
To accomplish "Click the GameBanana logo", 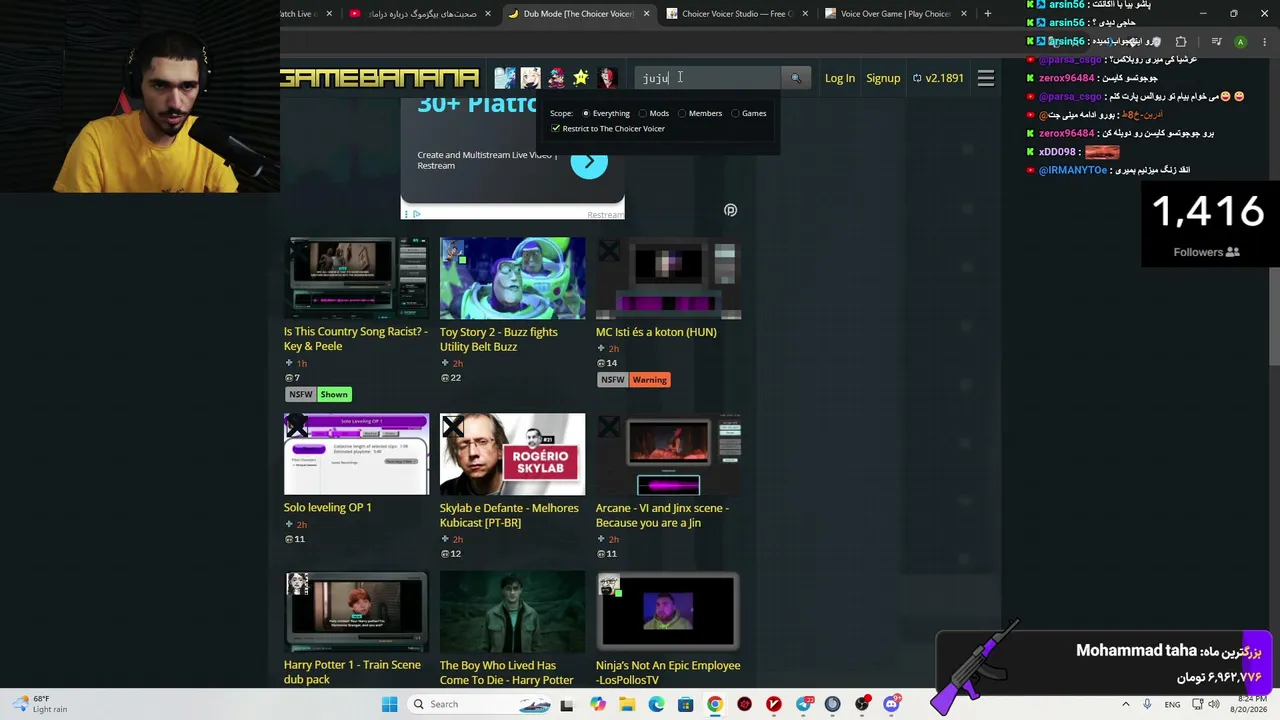I will [x=380, y=78].
